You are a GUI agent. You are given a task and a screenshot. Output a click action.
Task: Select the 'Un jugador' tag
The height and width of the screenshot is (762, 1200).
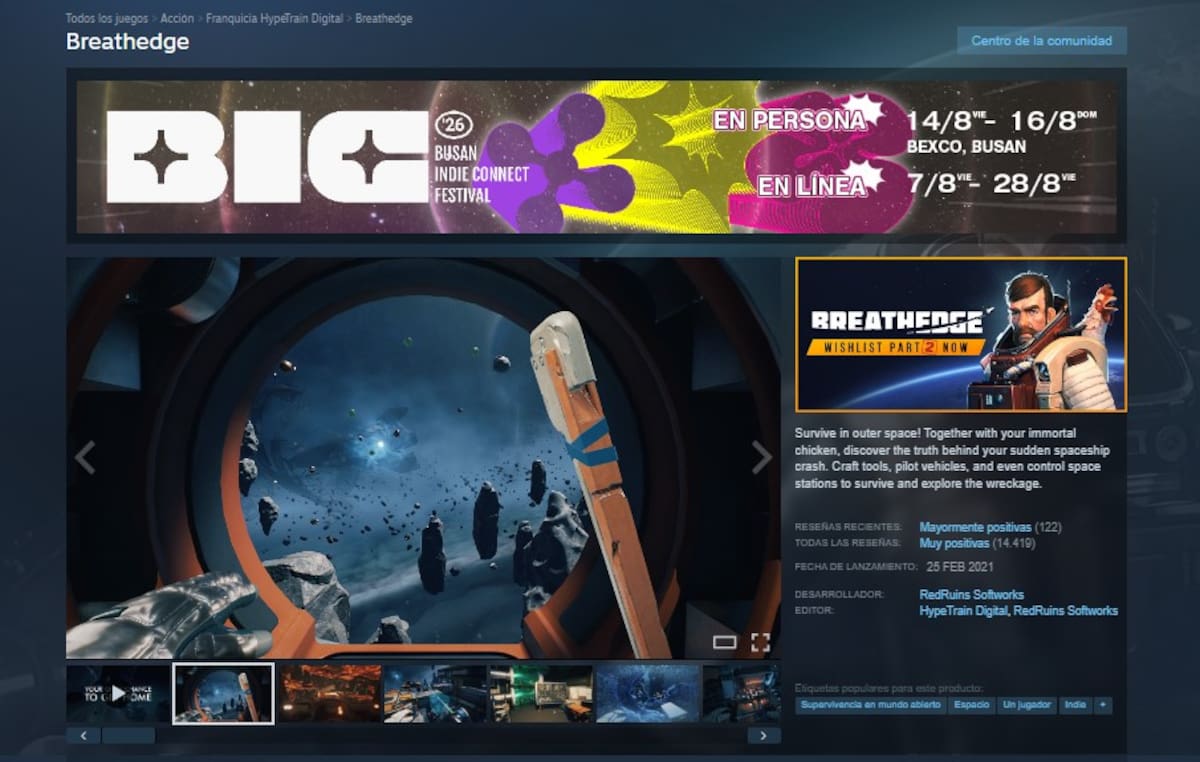(1027, 705)
